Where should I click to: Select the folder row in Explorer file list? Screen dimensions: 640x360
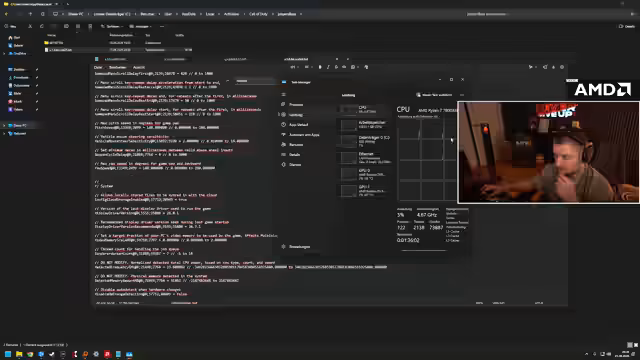pos(118,42)
